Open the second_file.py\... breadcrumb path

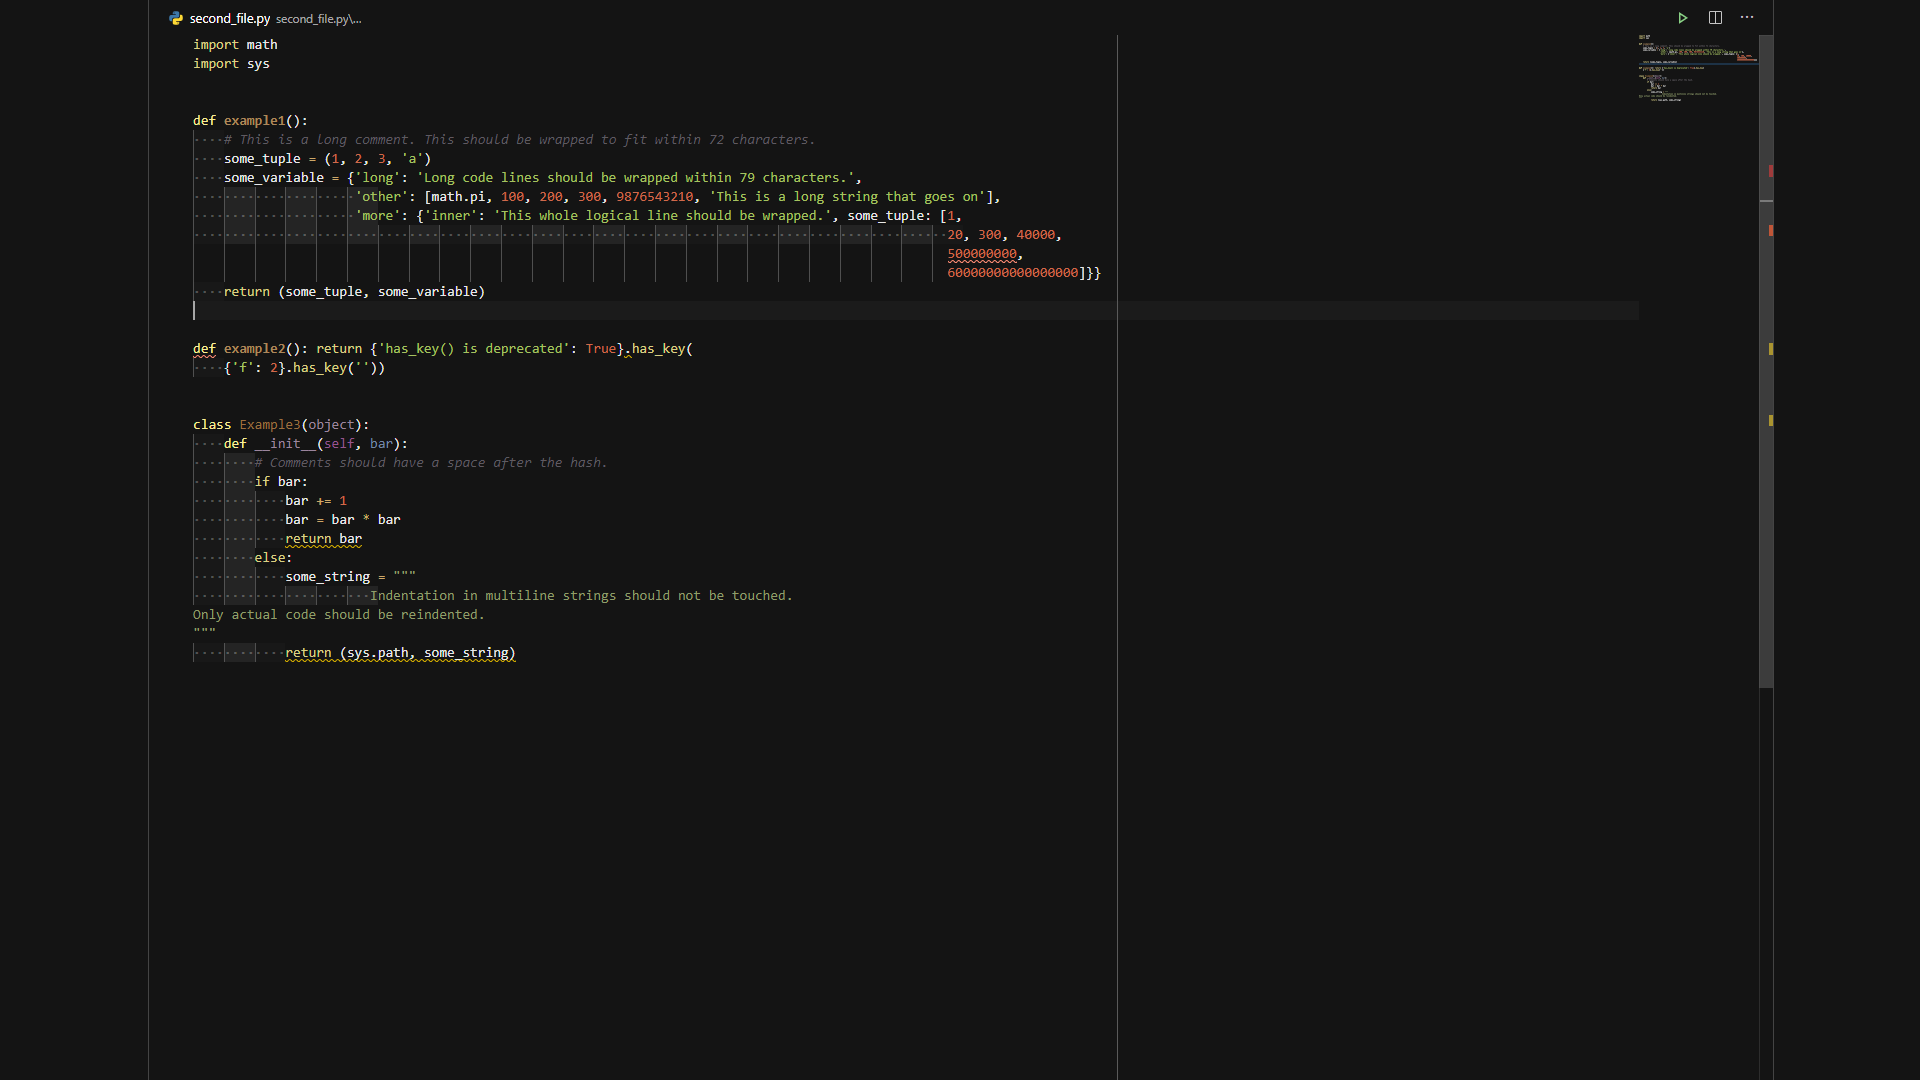click(319, 19)
